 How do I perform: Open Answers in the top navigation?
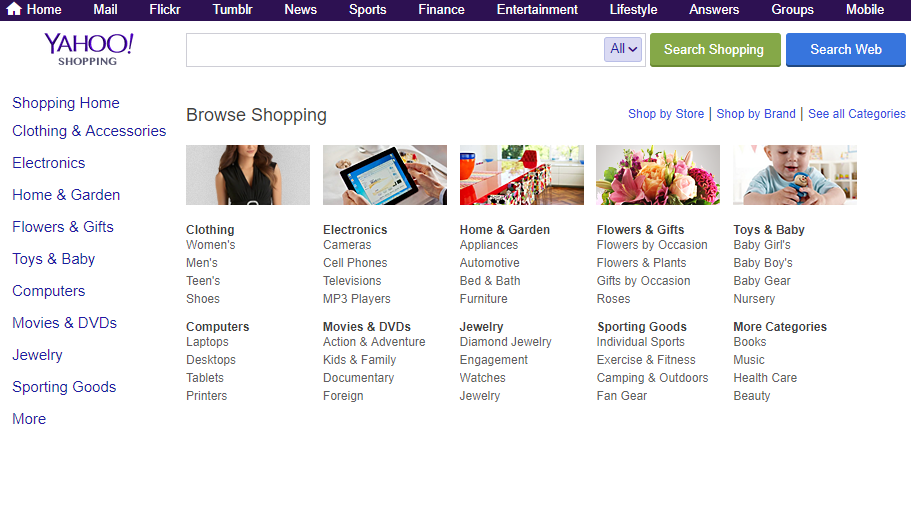714,9
